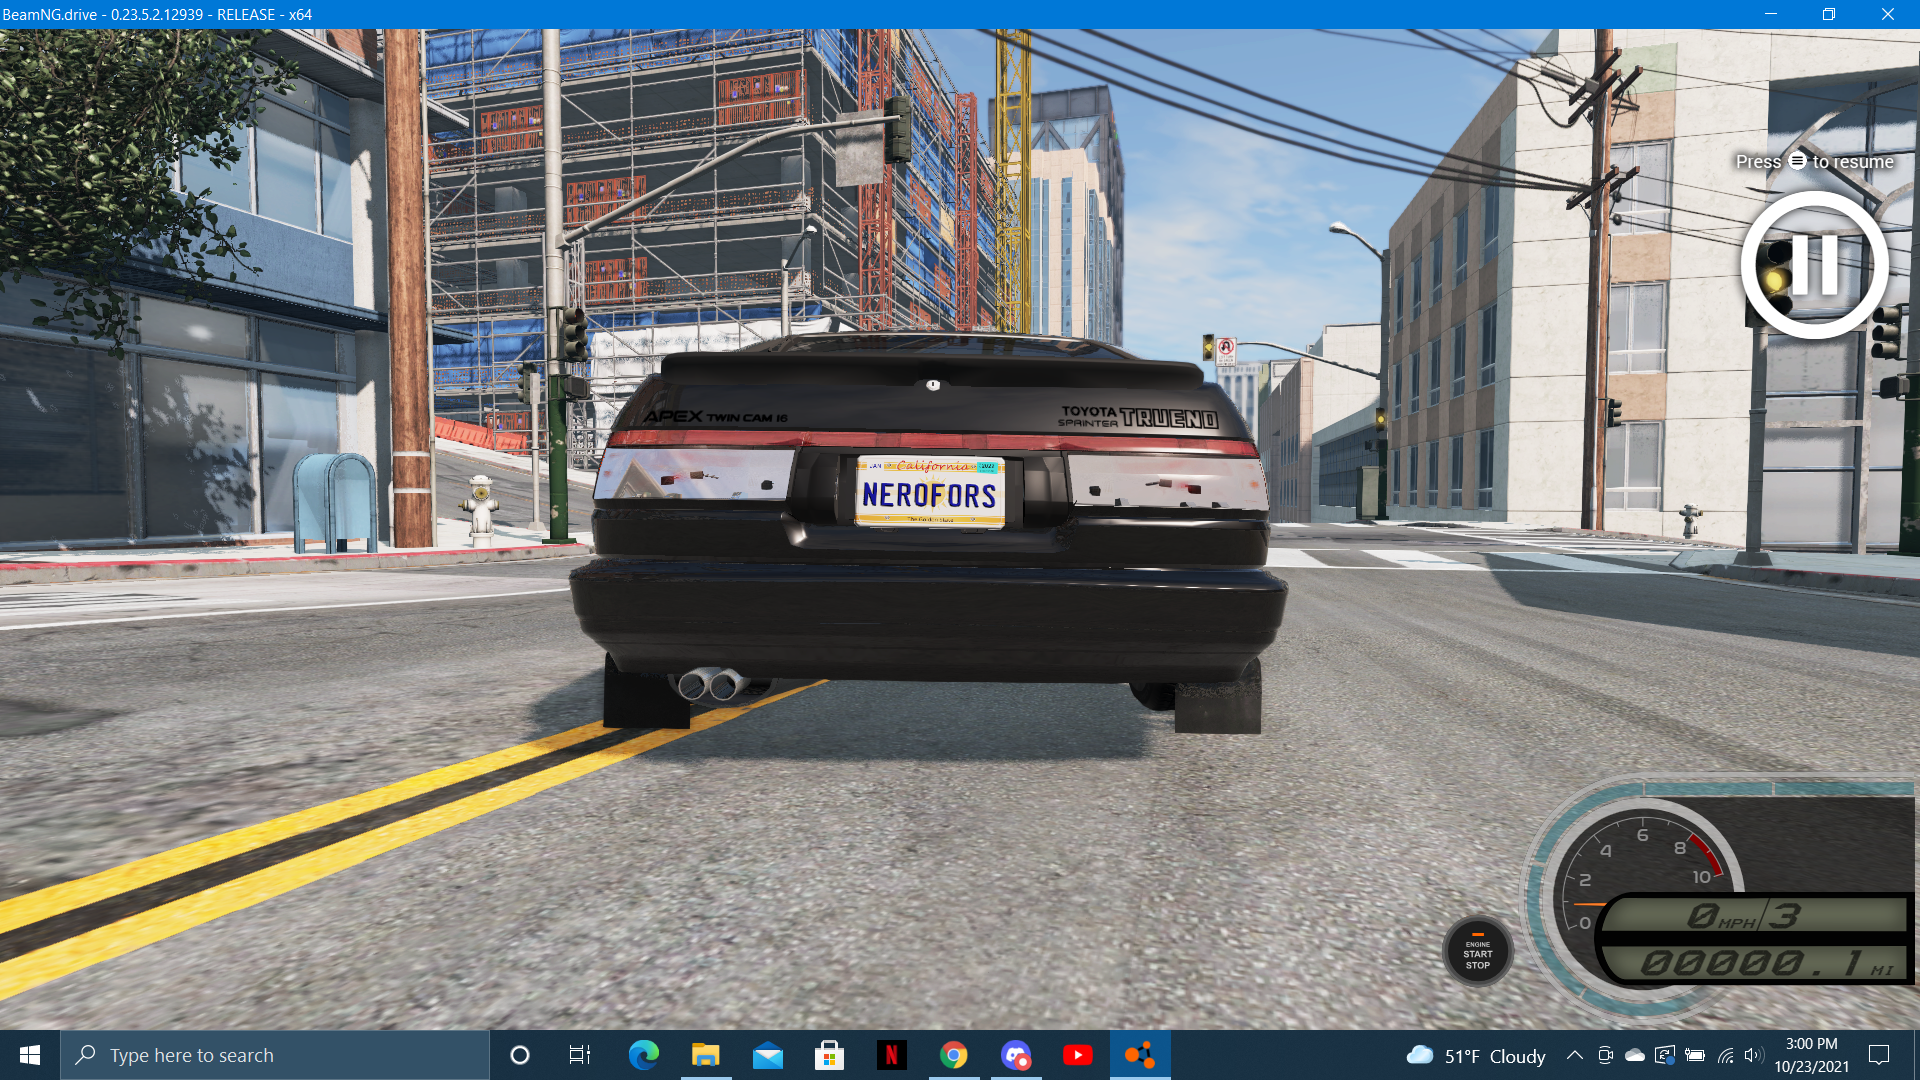The width and height of the screenshot is (1920, 1080).
Task: Open the '51°F Cloudy' weather widget
Action: tap(1475, 1056)
